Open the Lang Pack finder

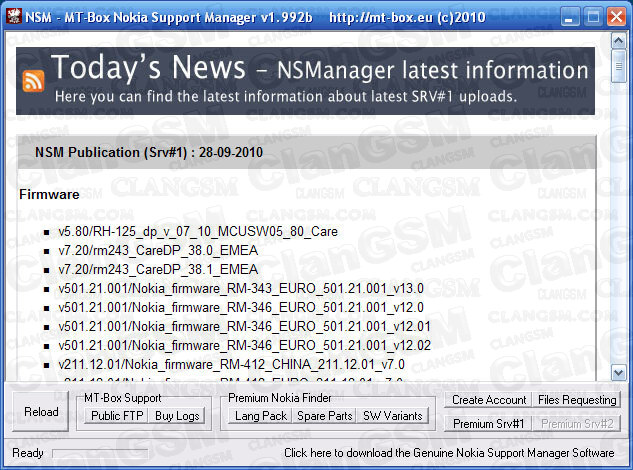260,416
